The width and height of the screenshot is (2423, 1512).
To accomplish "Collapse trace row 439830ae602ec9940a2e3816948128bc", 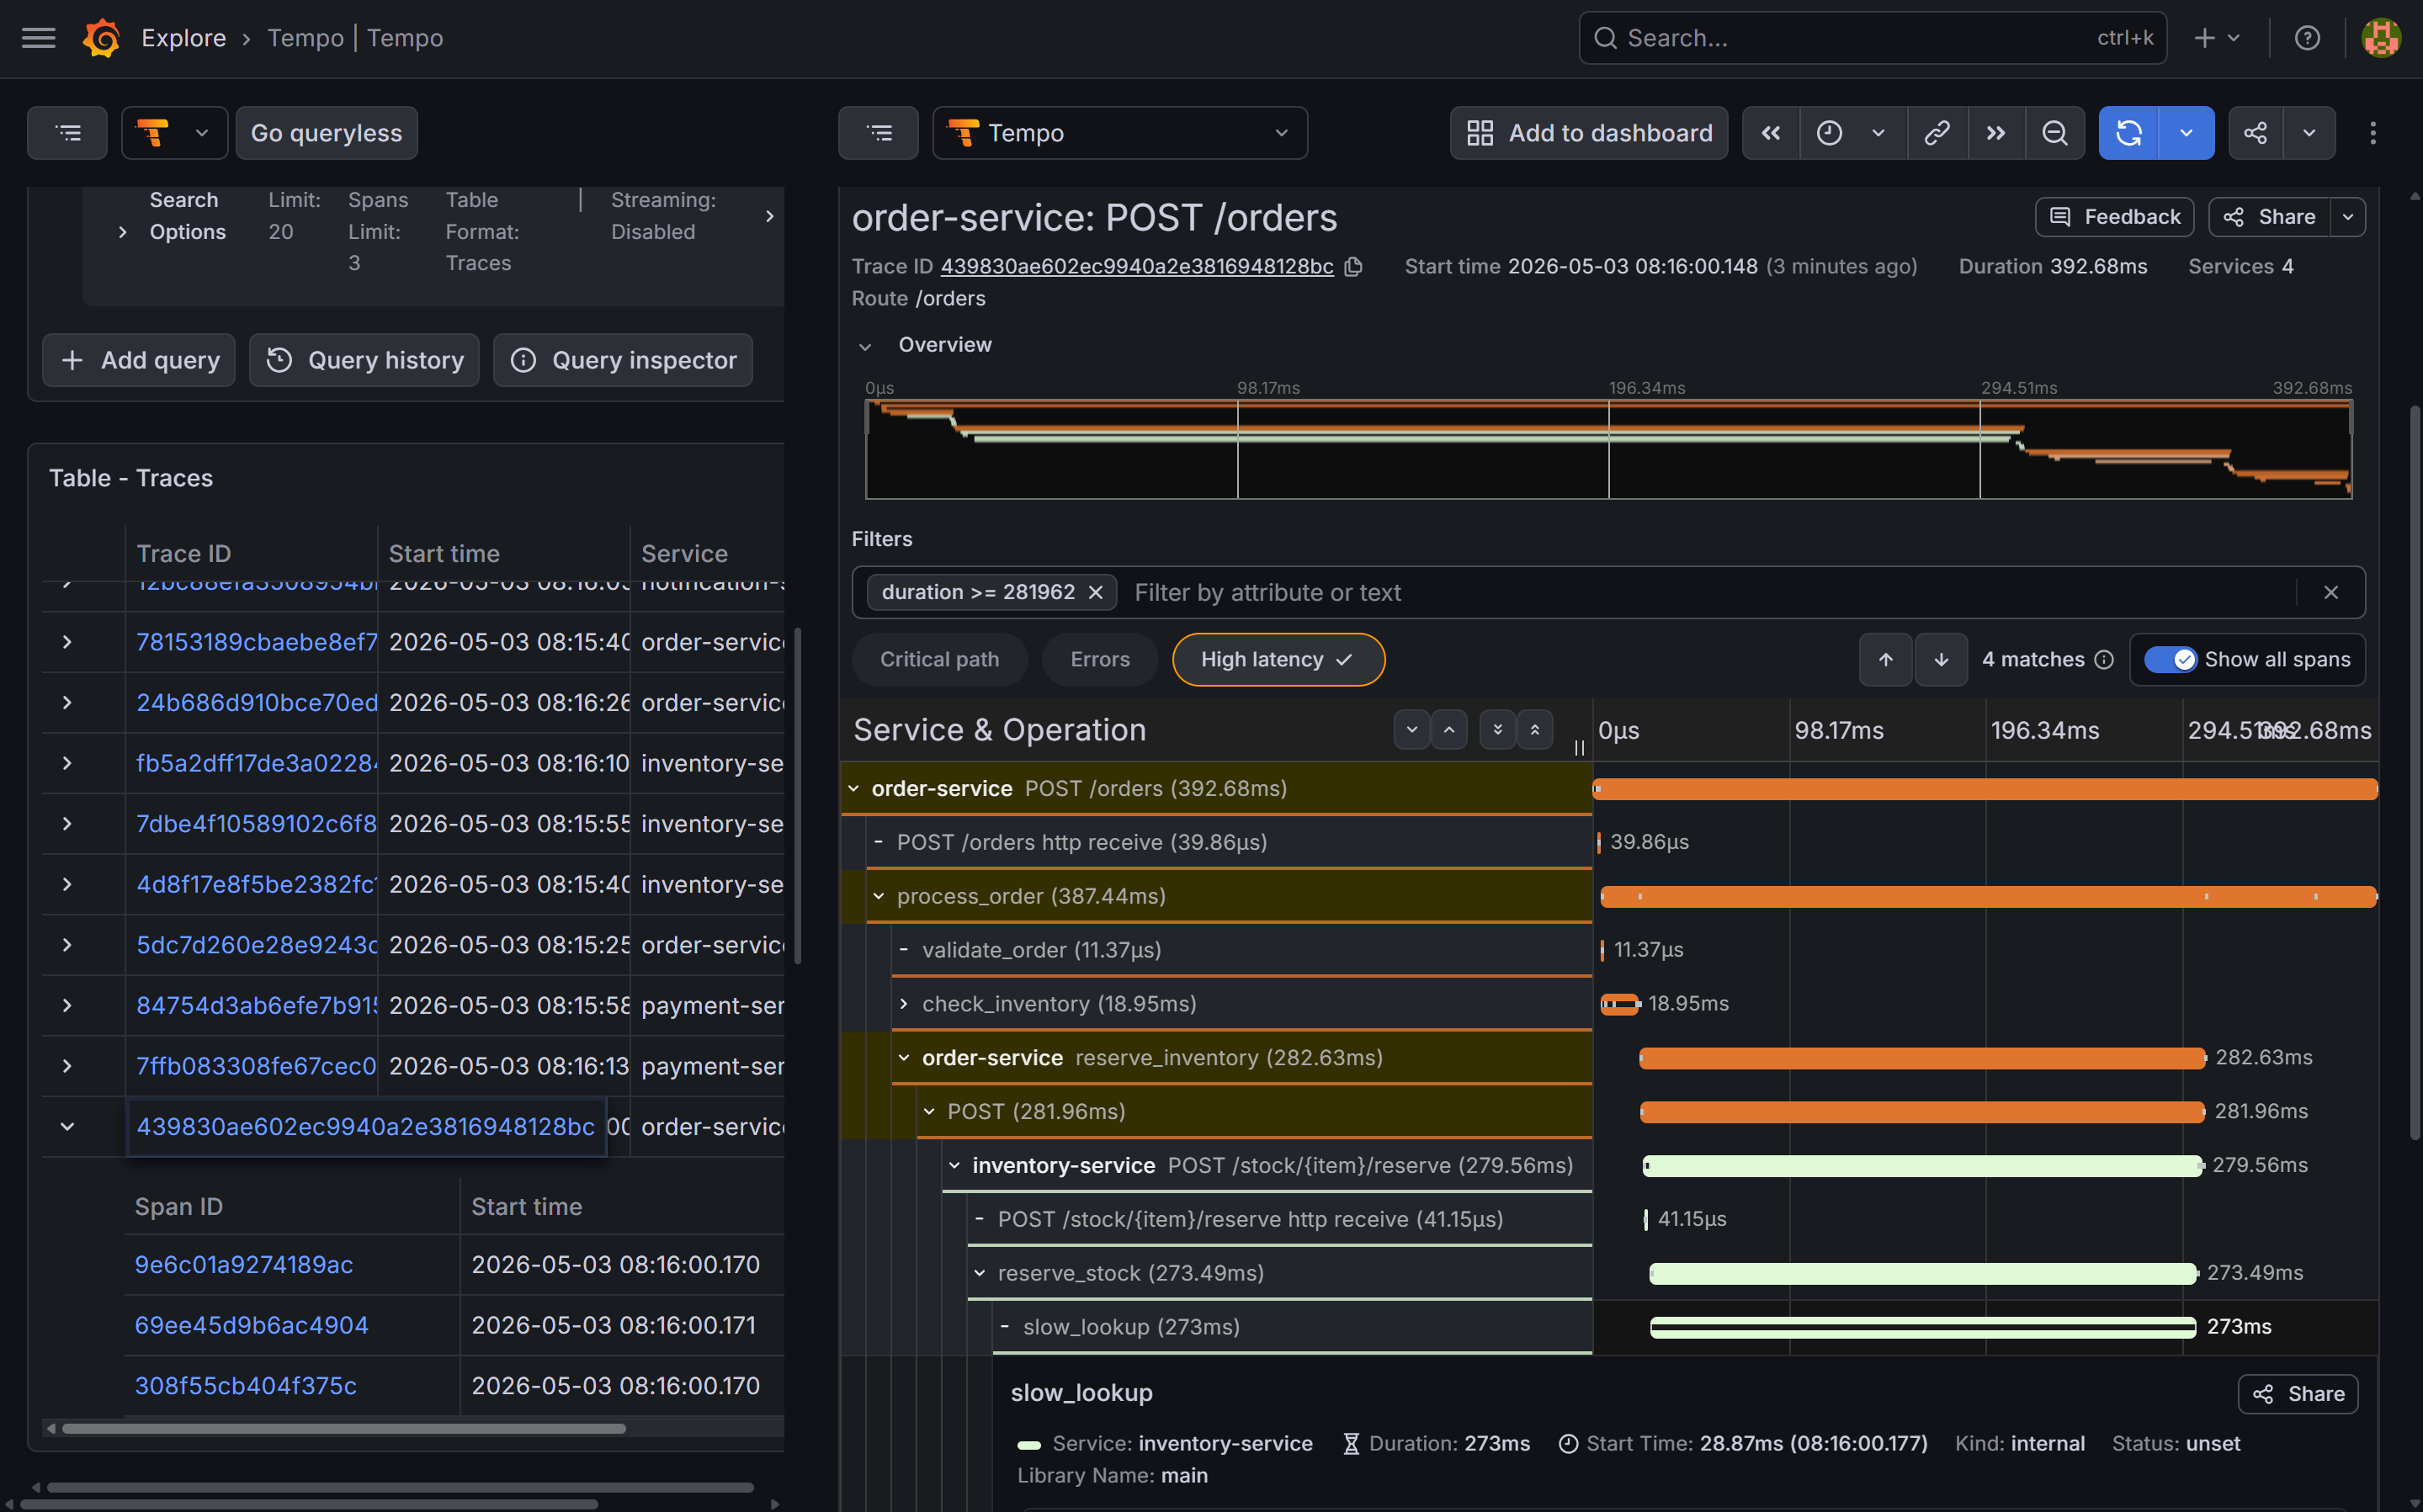I will coord(67,1127).
